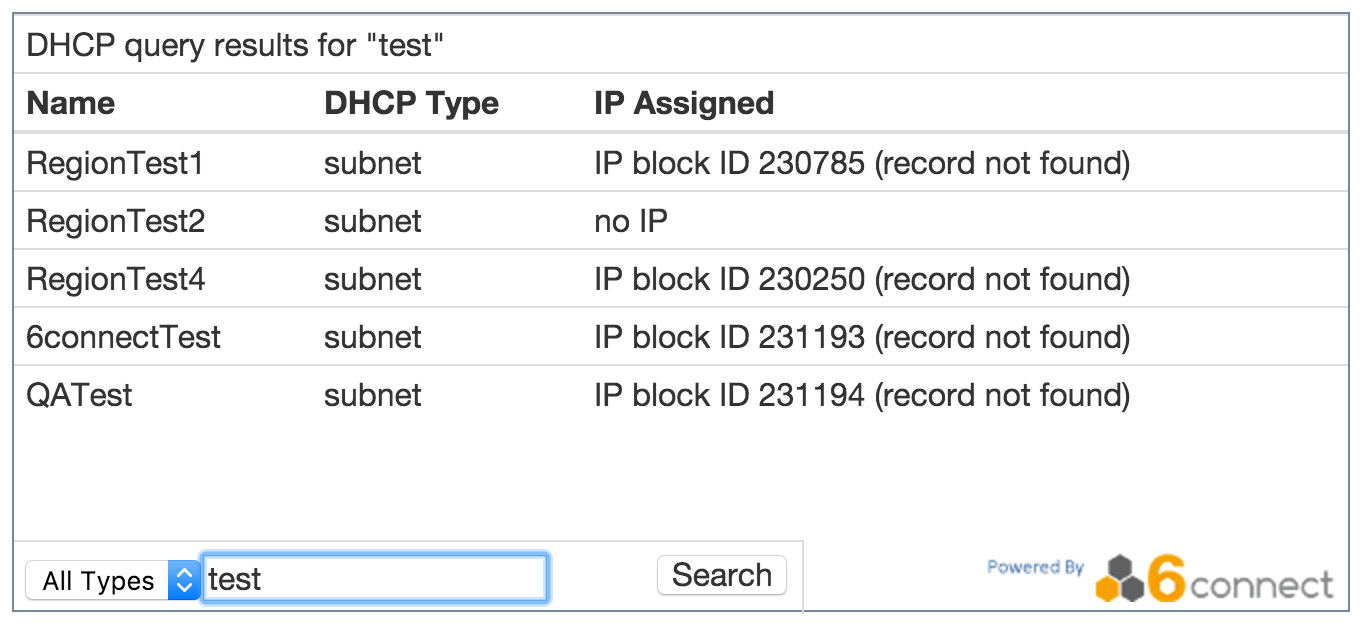This screenshot has width=1370, height=624.
Task: Click the DHCP query results title
Action: point(235,46)
